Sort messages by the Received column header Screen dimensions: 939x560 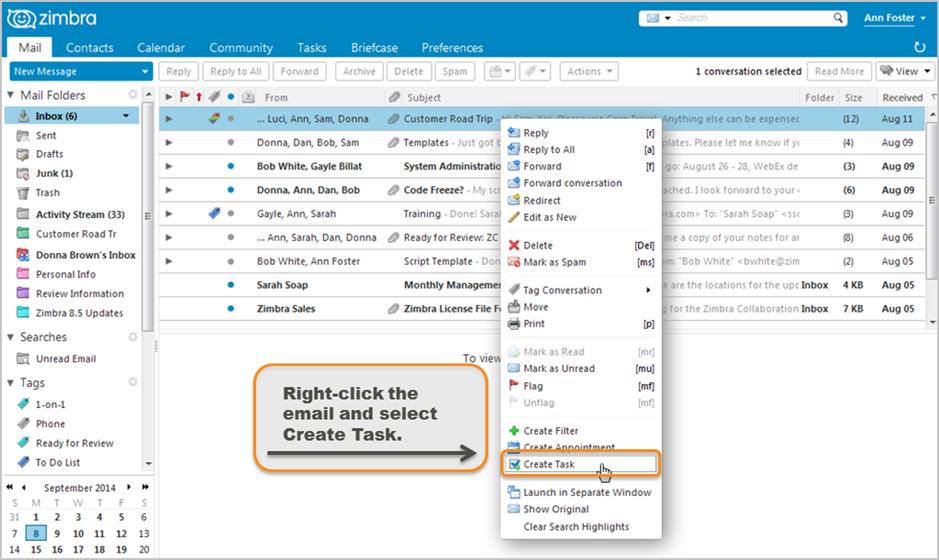[x=901, y=97]
